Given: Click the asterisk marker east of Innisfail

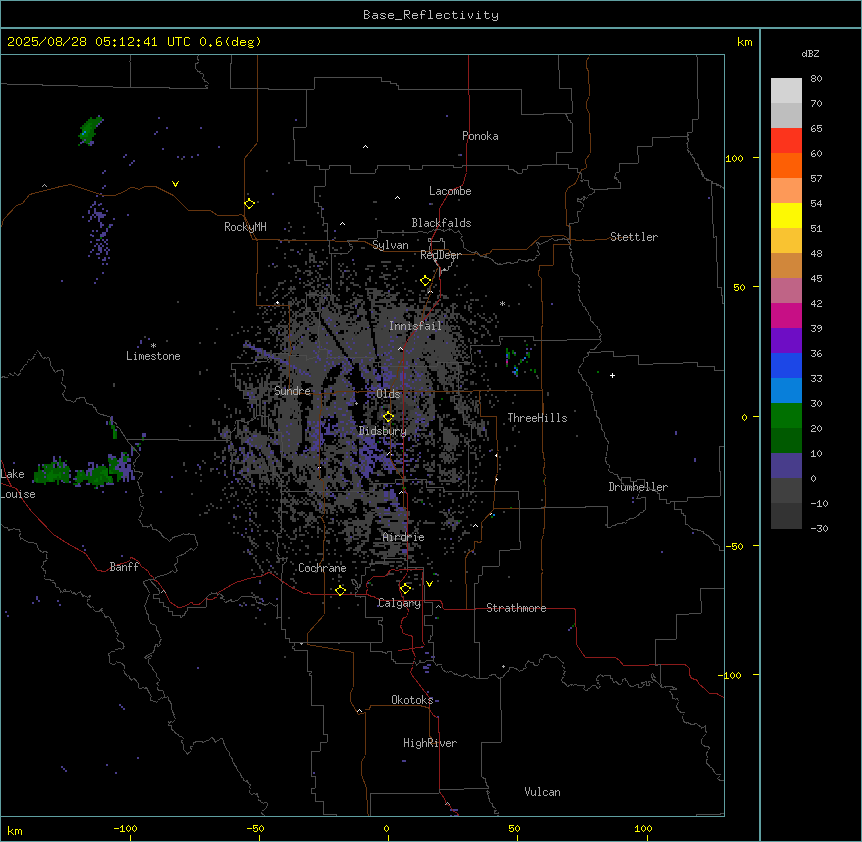Looking at the screenshot, I should (502, 304).
